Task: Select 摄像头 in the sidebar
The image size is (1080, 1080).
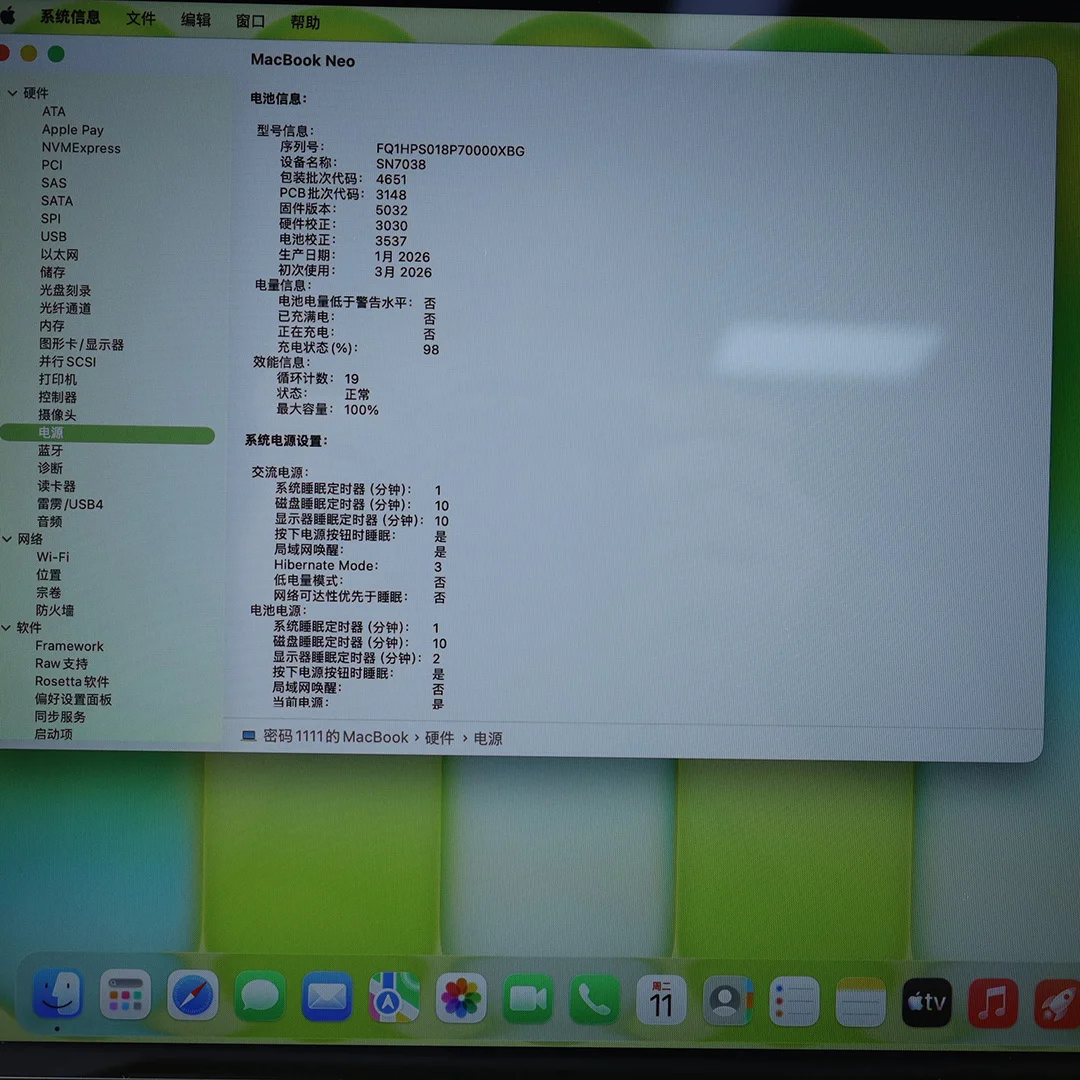Action: pyautogui.click(x=57, y=415)
